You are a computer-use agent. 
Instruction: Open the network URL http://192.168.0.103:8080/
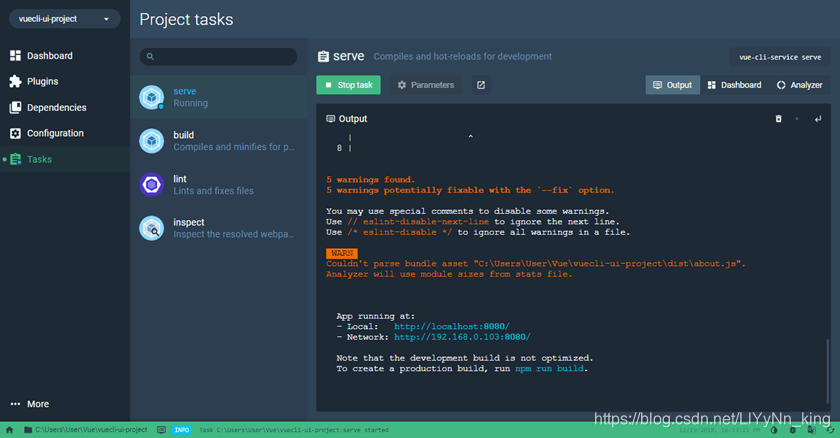click(x=462, y=337)
